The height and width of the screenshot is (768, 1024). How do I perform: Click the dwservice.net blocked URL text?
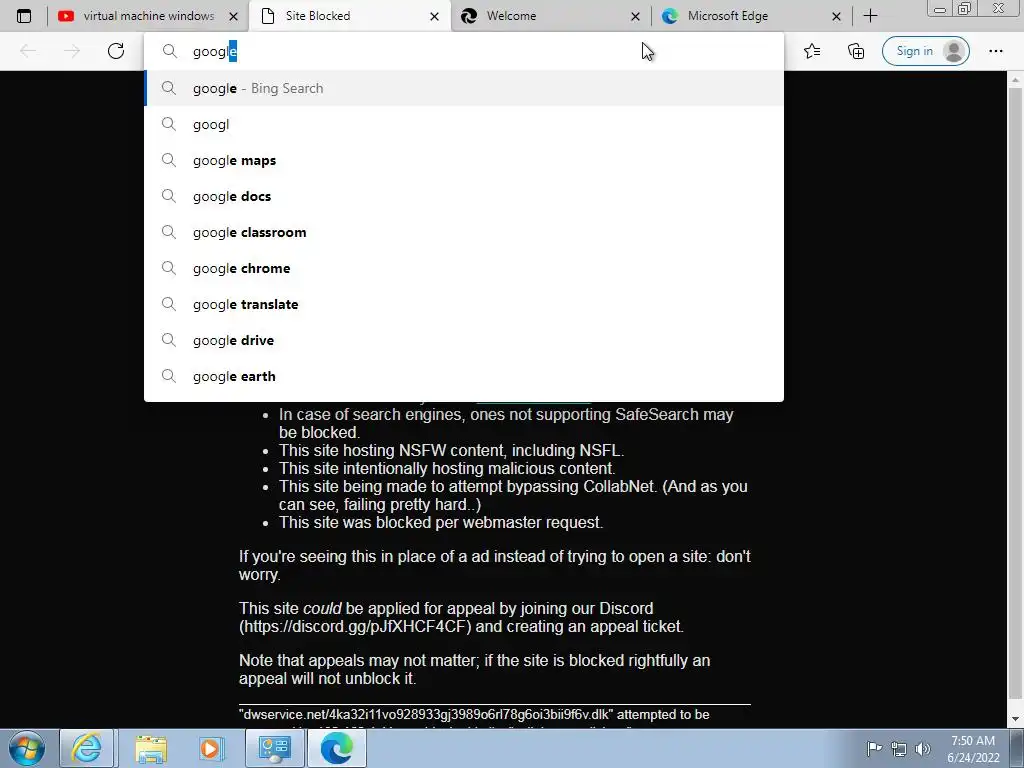coord(427,714)
